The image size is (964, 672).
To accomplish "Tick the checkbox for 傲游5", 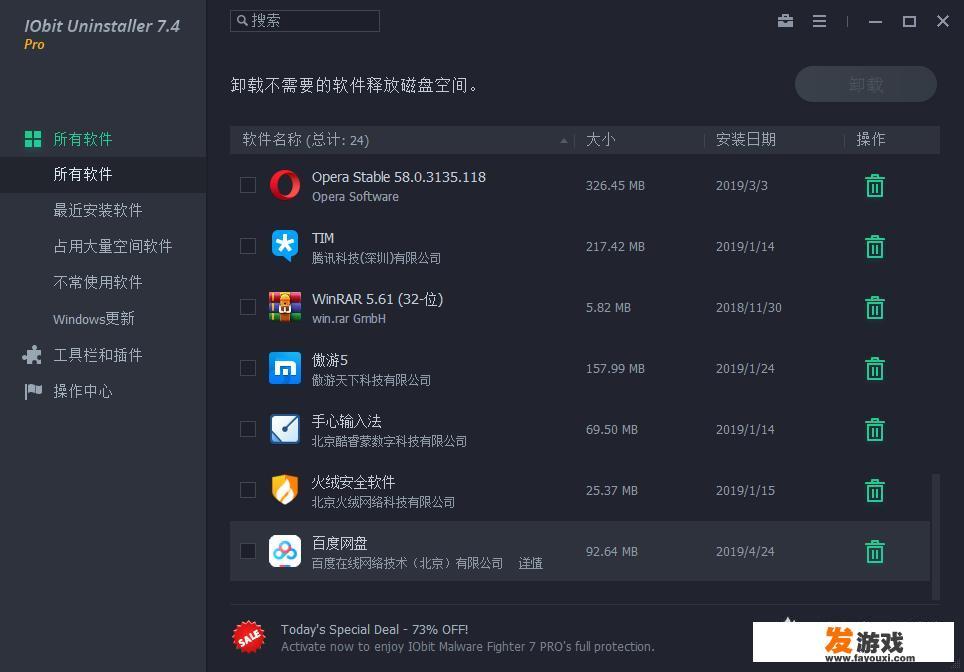I will click(x=248, y=368).
